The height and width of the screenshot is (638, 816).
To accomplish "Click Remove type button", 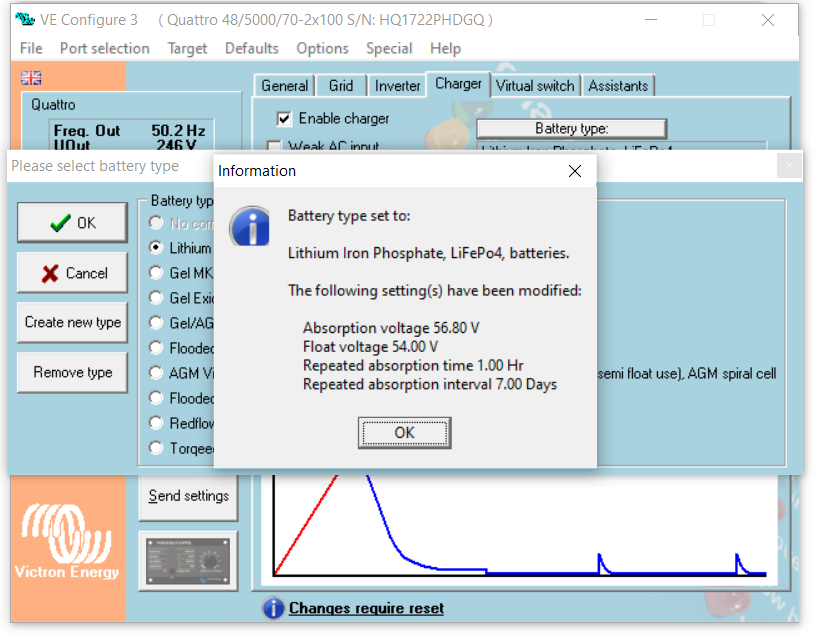I will coord(72,373).
